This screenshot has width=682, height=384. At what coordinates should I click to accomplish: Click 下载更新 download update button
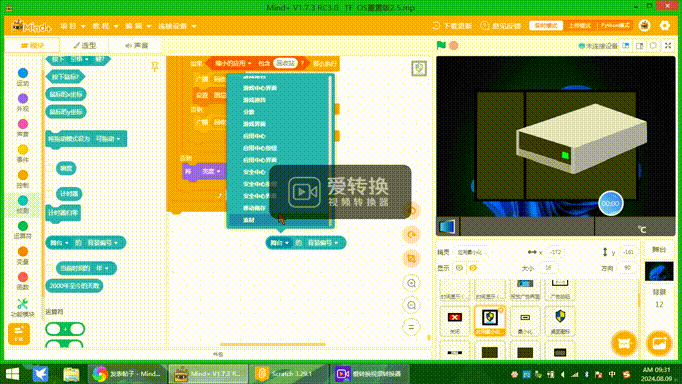[452, 26]
